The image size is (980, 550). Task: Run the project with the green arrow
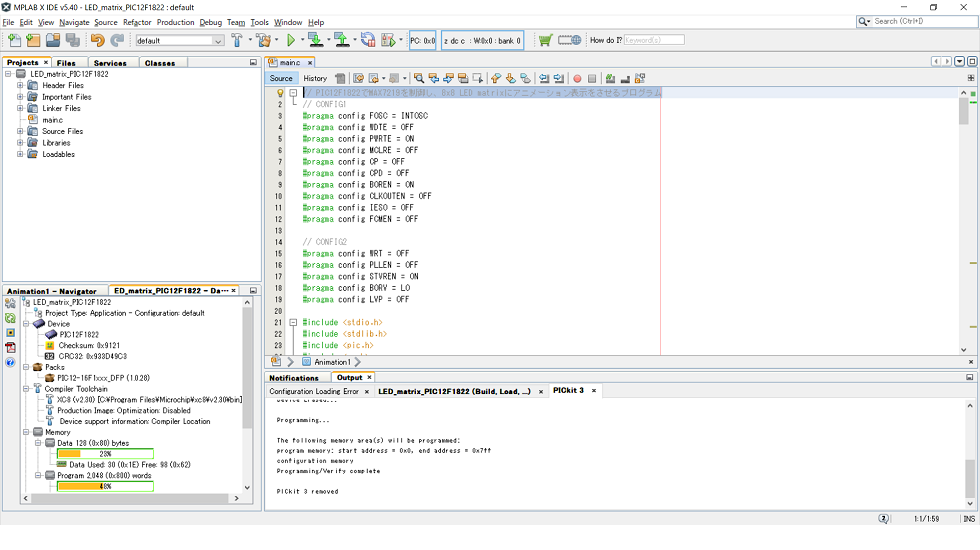pos(291,41)
